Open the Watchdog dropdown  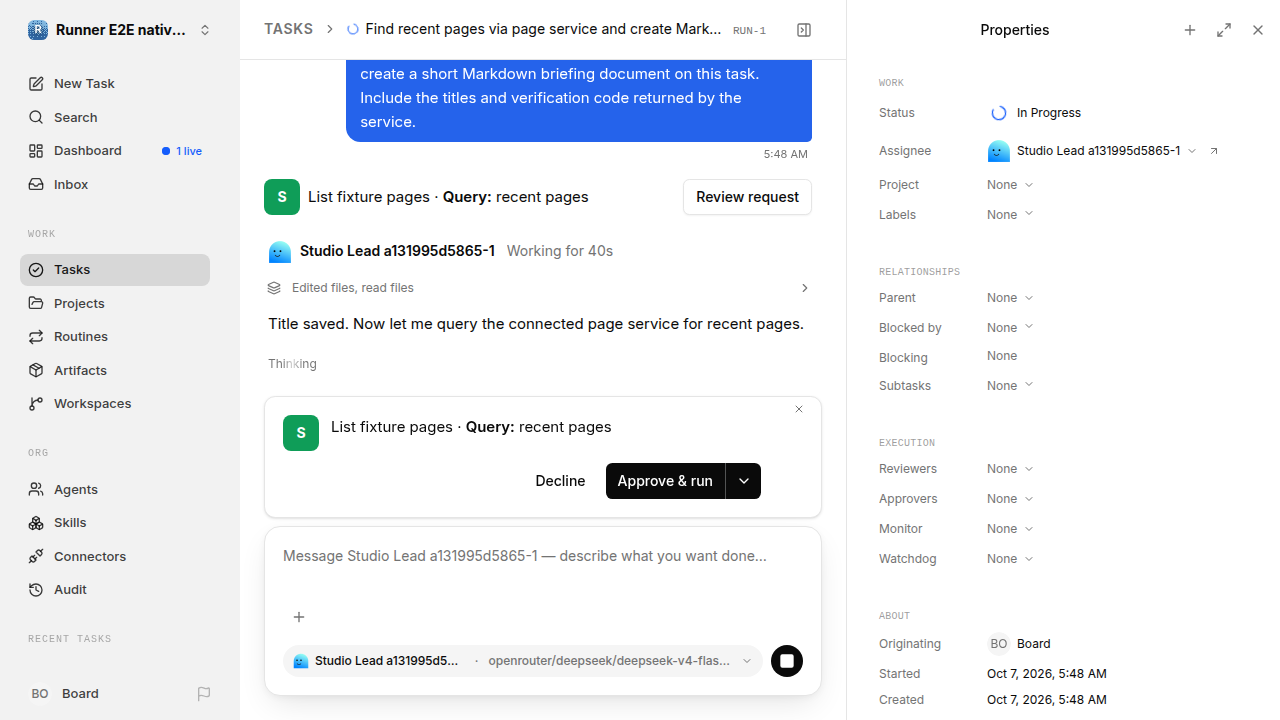pyautogui.click(x=1010, y=559)
